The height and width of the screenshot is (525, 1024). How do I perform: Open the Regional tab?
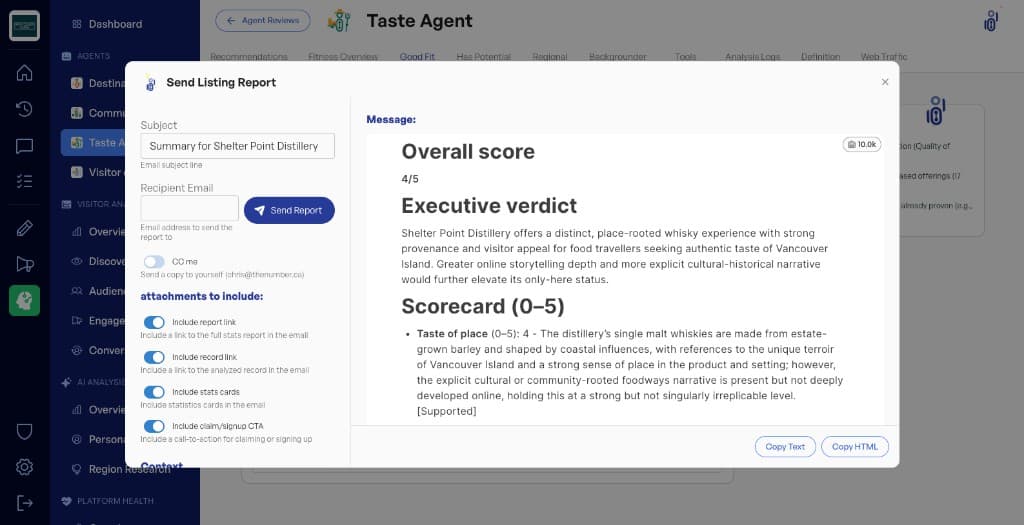coord(550,57)
